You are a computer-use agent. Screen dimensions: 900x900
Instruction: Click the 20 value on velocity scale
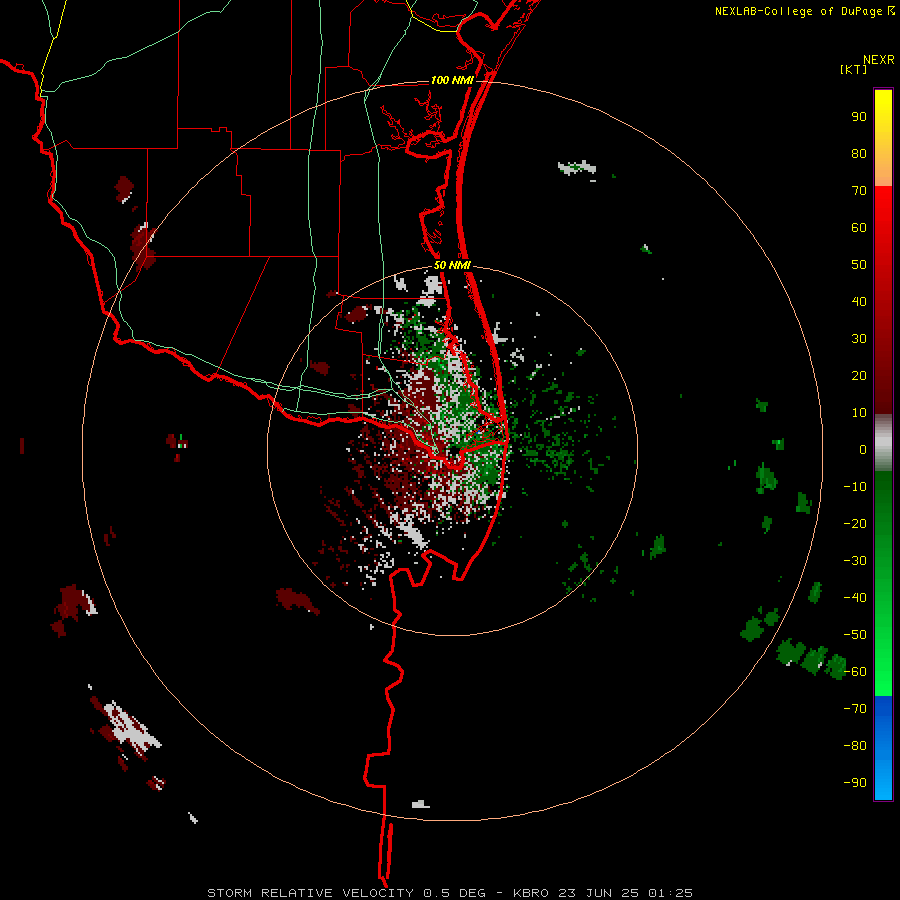point(859,376)
